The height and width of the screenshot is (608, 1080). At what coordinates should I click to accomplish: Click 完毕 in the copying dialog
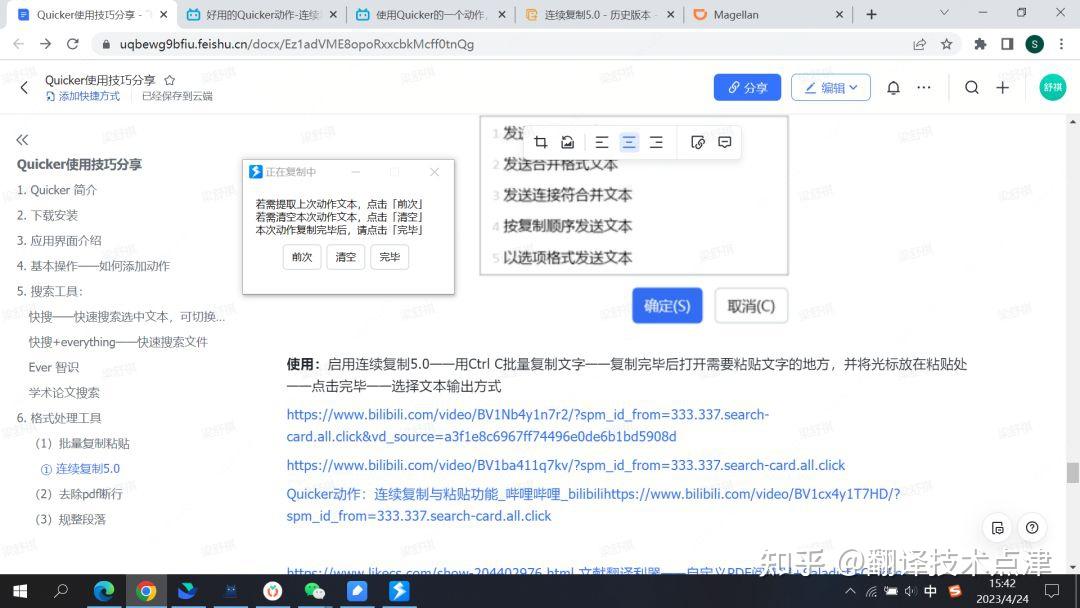click(x=389, y=257)
